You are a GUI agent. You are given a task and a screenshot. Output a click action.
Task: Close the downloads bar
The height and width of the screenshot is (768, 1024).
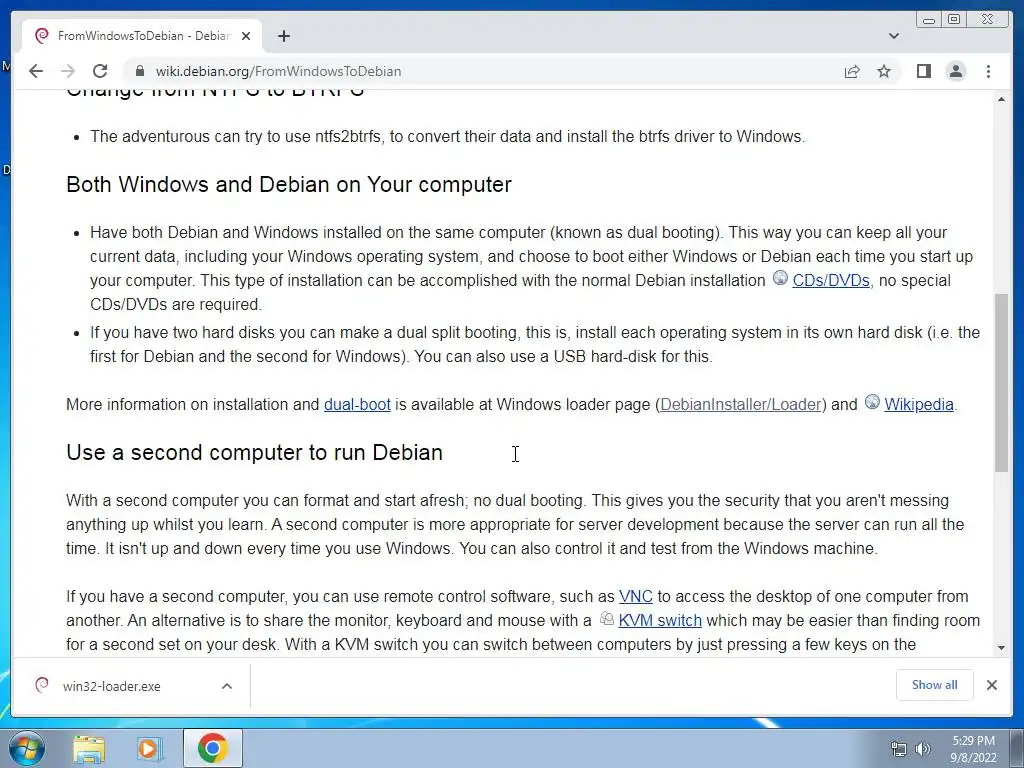click(991, 685)
